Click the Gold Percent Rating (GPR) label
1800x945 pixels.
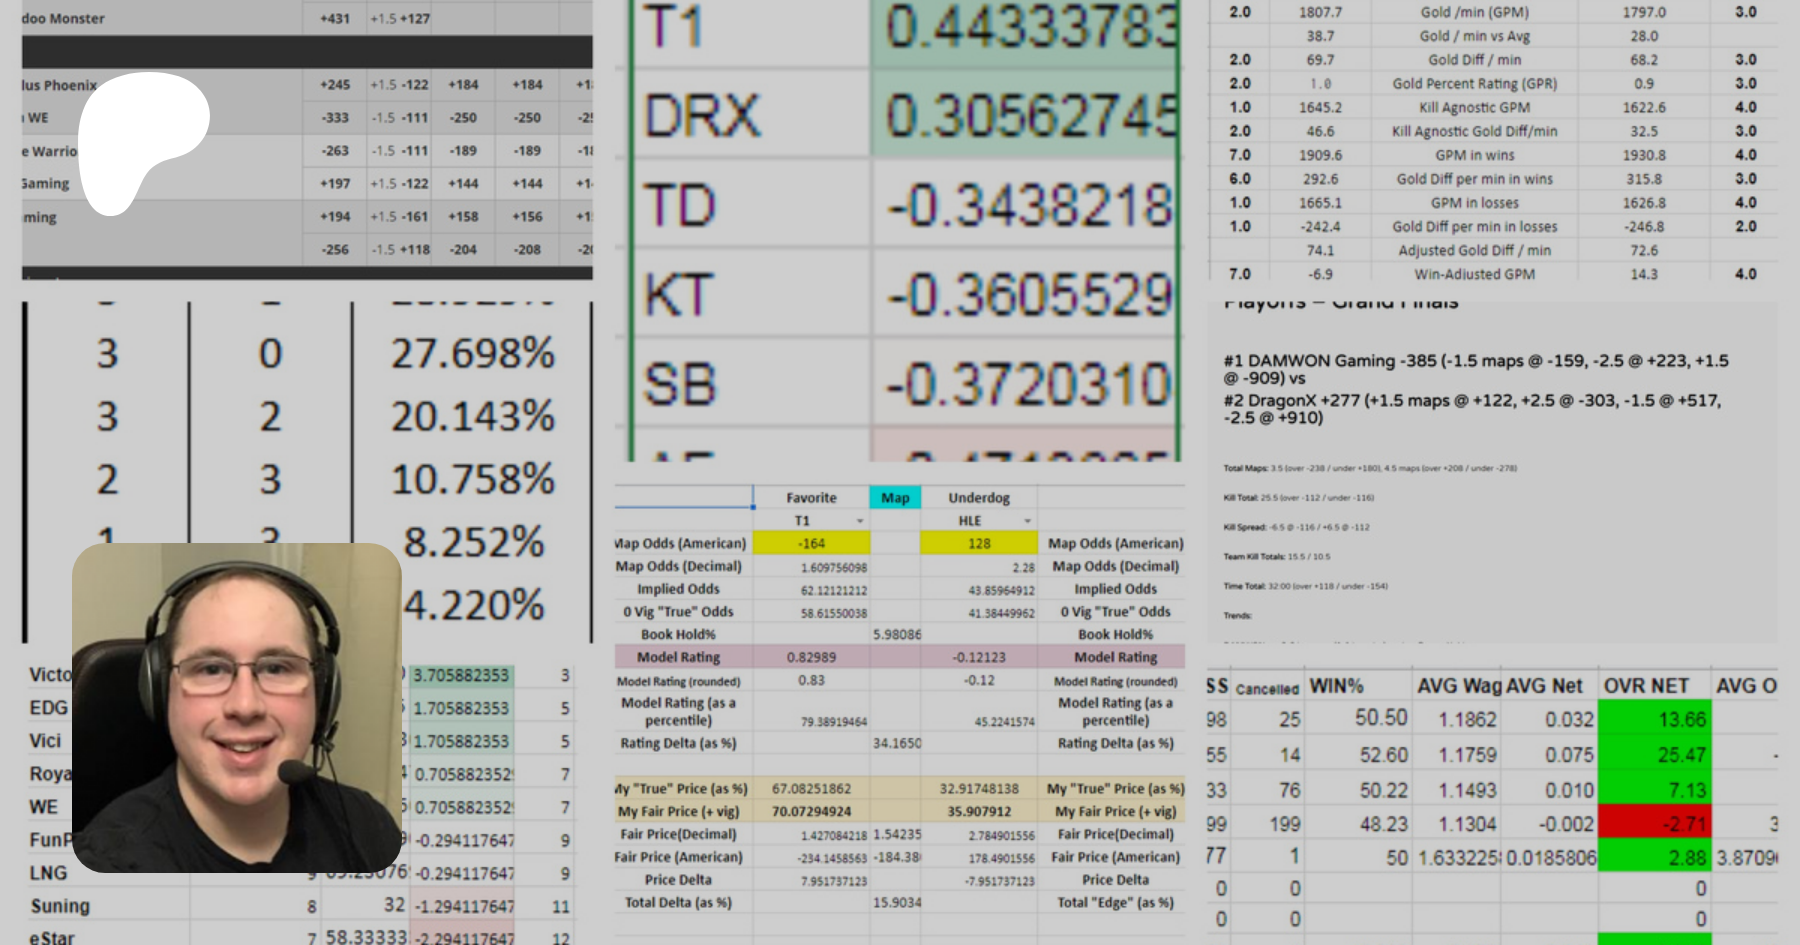1474,84
